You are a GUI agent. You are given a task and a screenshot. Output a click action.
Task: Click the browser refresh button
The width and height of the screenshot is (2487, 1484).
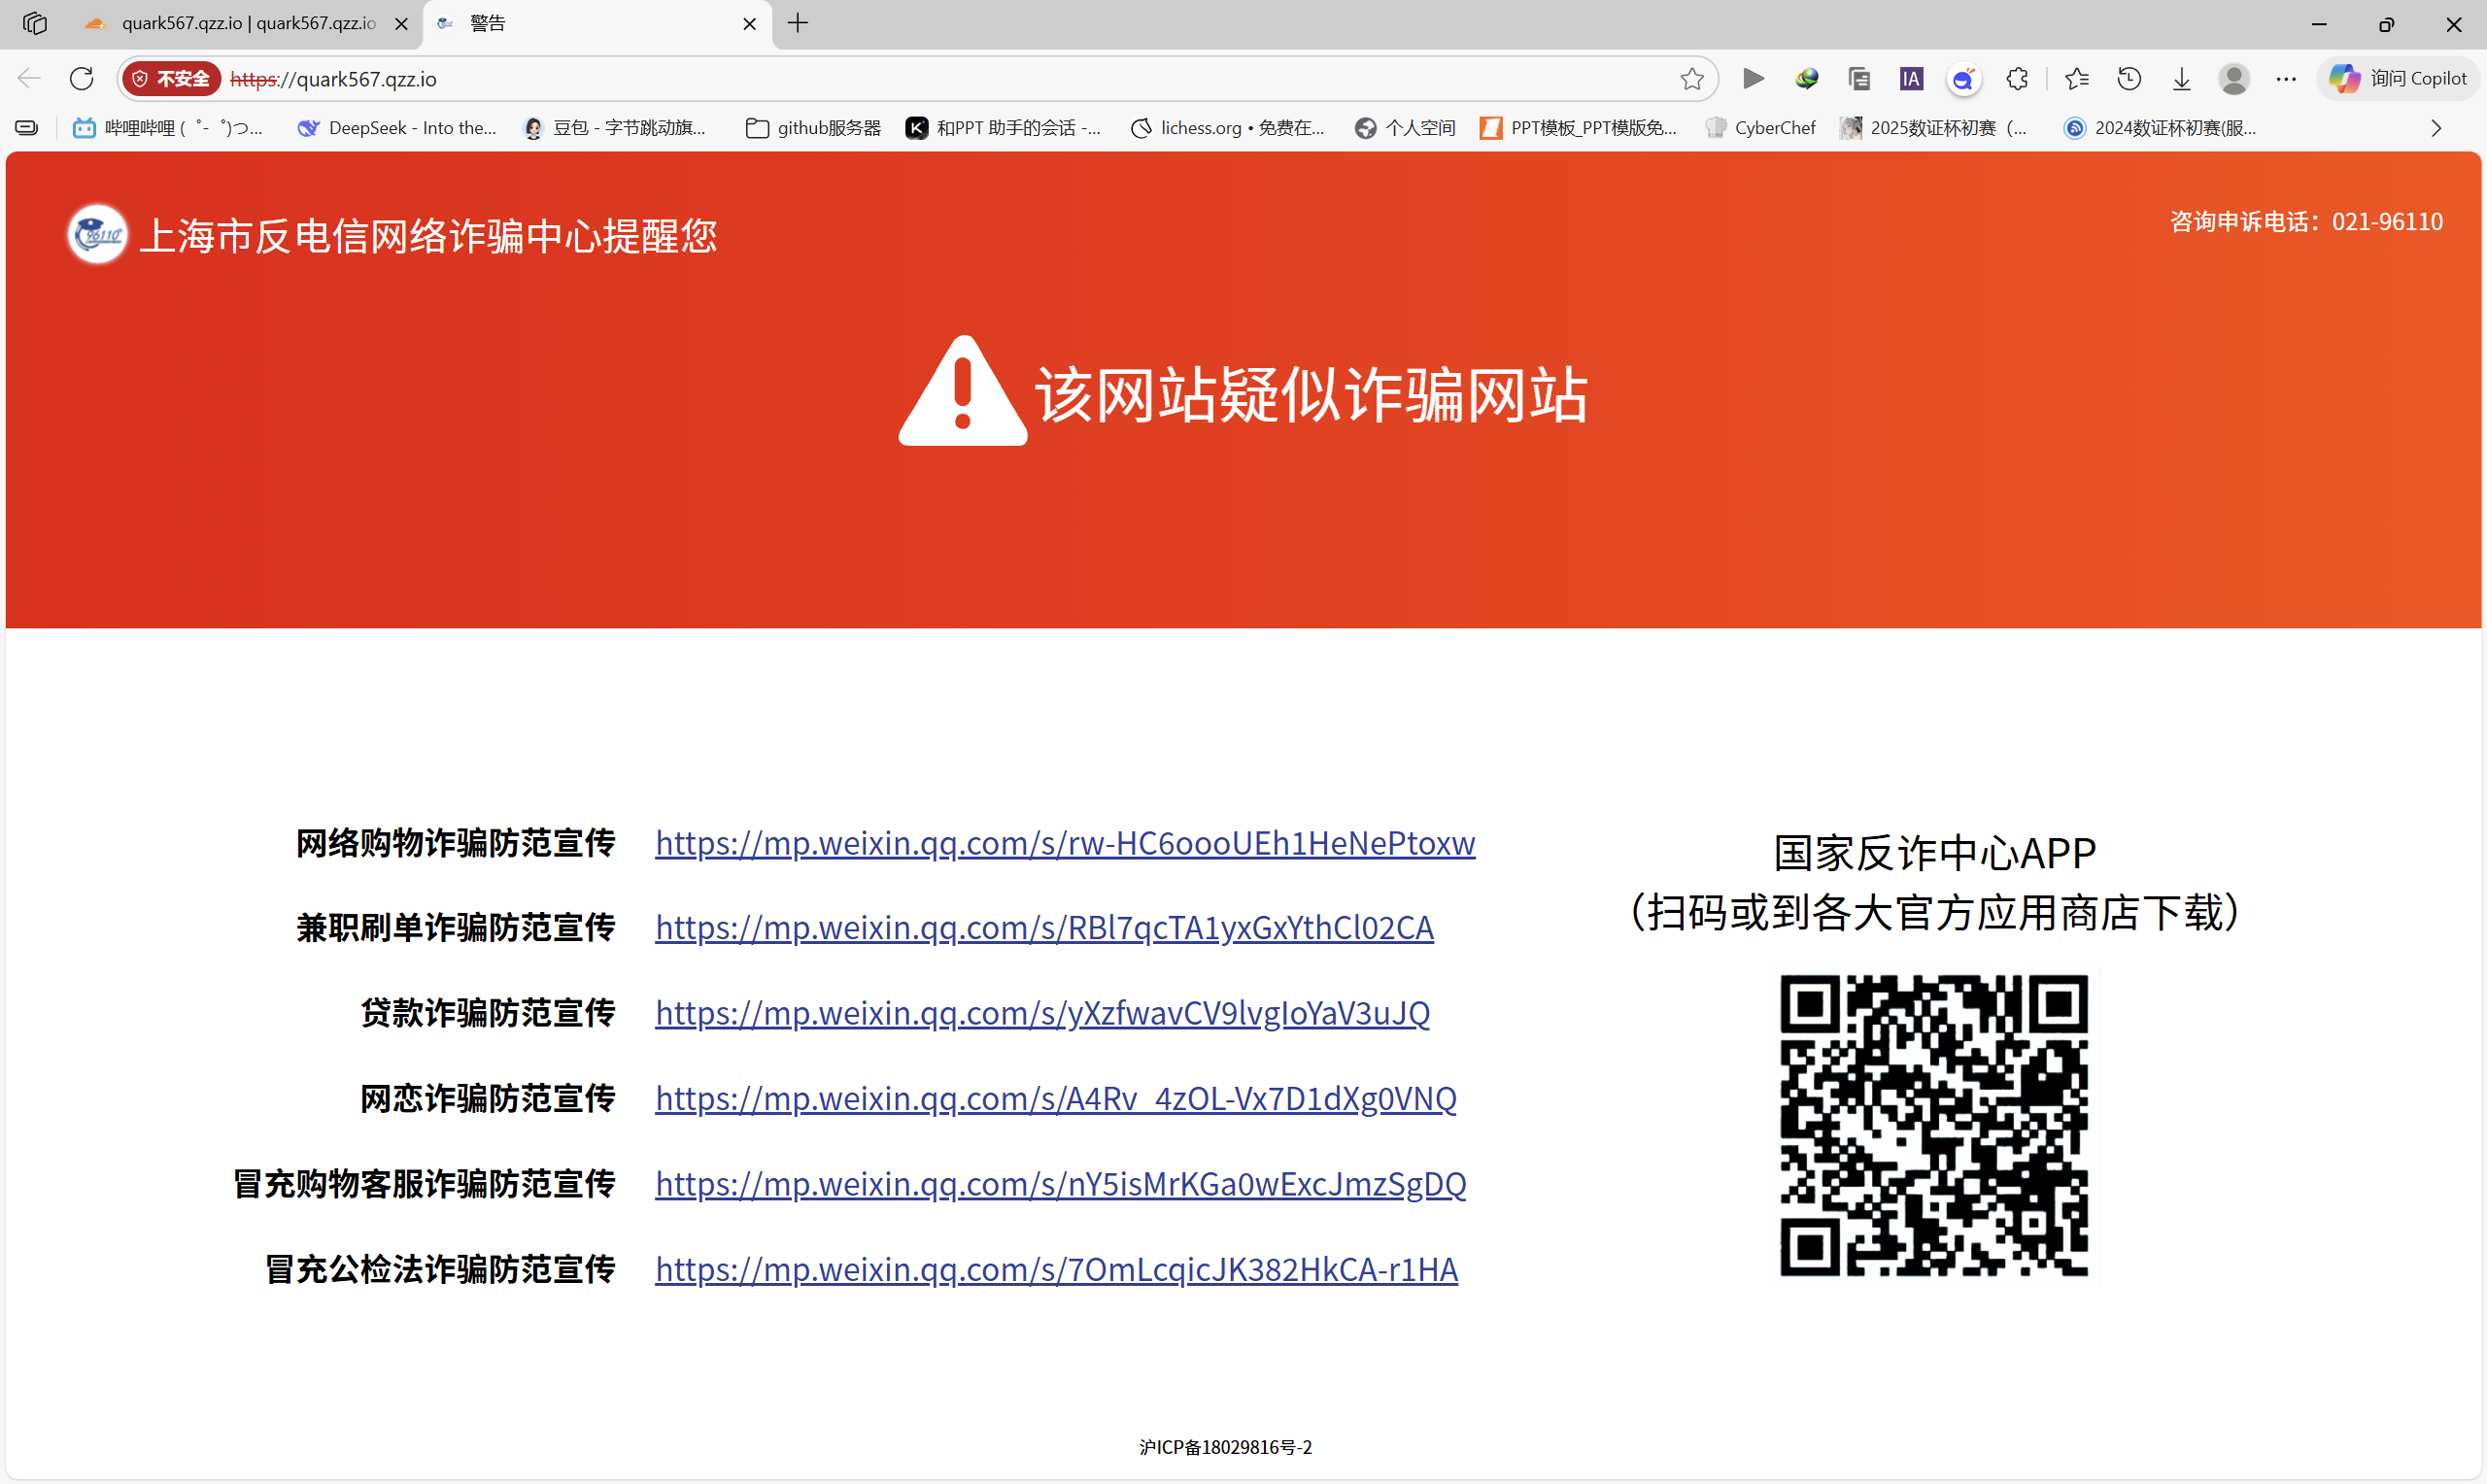82,78
